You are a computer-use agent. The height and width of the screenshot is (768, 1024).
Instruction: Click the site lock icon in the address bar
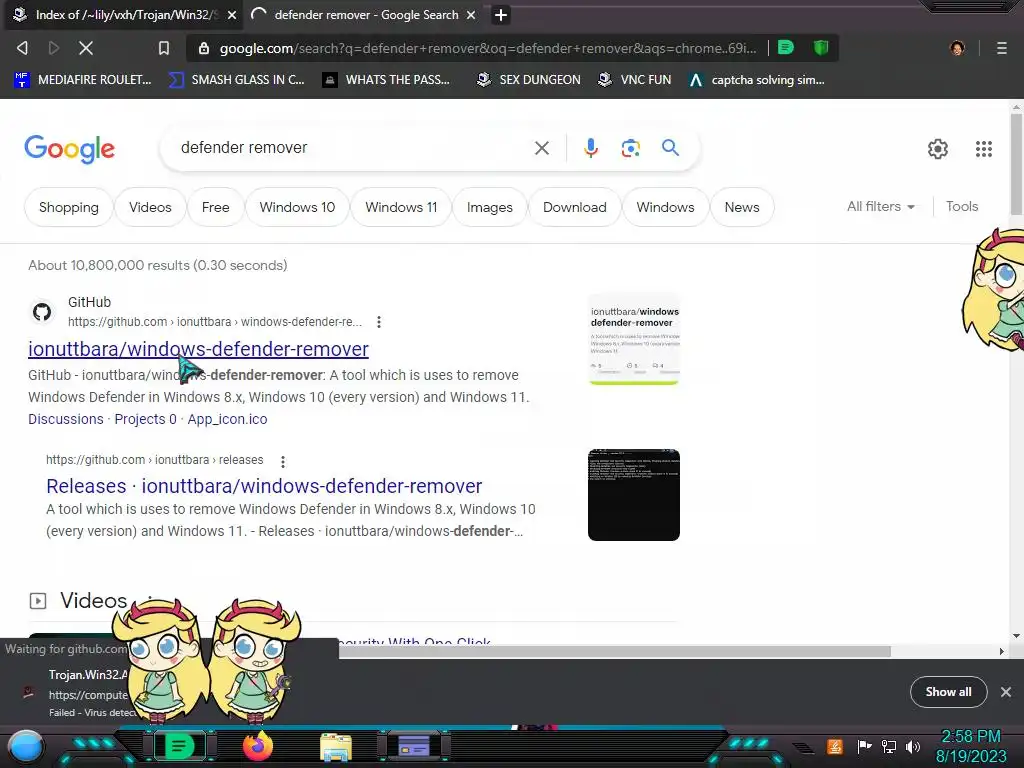point(204,48)
